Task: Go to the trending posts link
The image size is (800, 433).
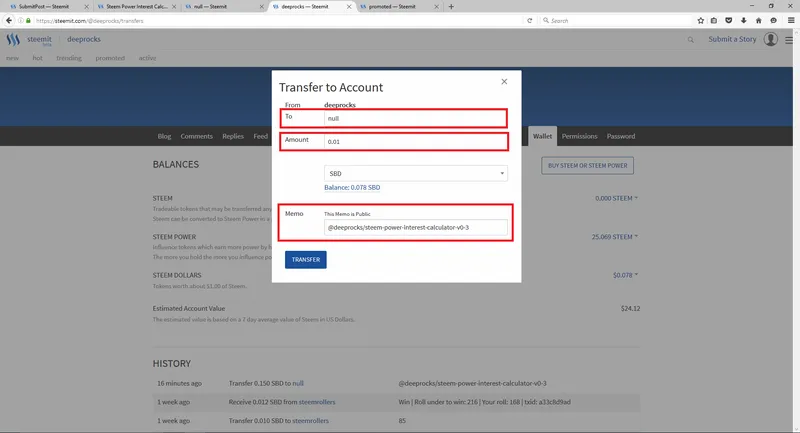Action: (x=69, y=58)
